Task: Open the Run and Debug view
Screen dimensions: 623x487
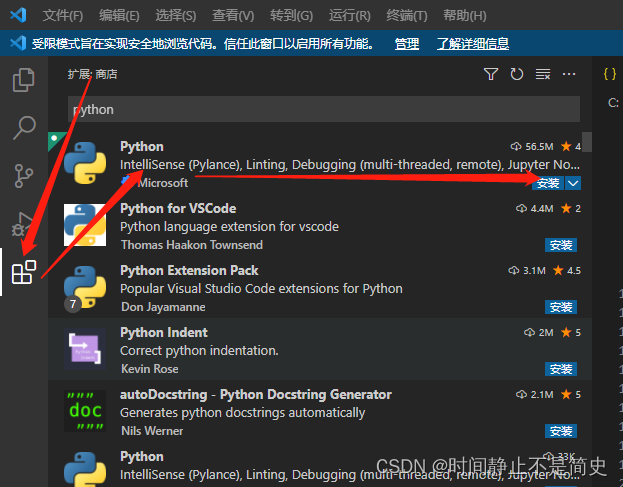Action: tap(22, 224)
